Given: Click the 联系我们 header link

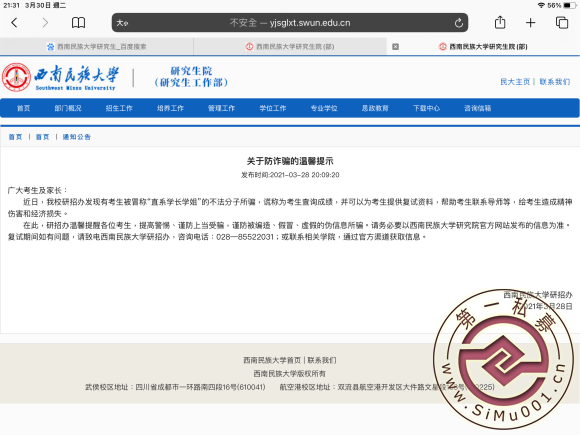Looking at the screenshot, I should point(554,82).
